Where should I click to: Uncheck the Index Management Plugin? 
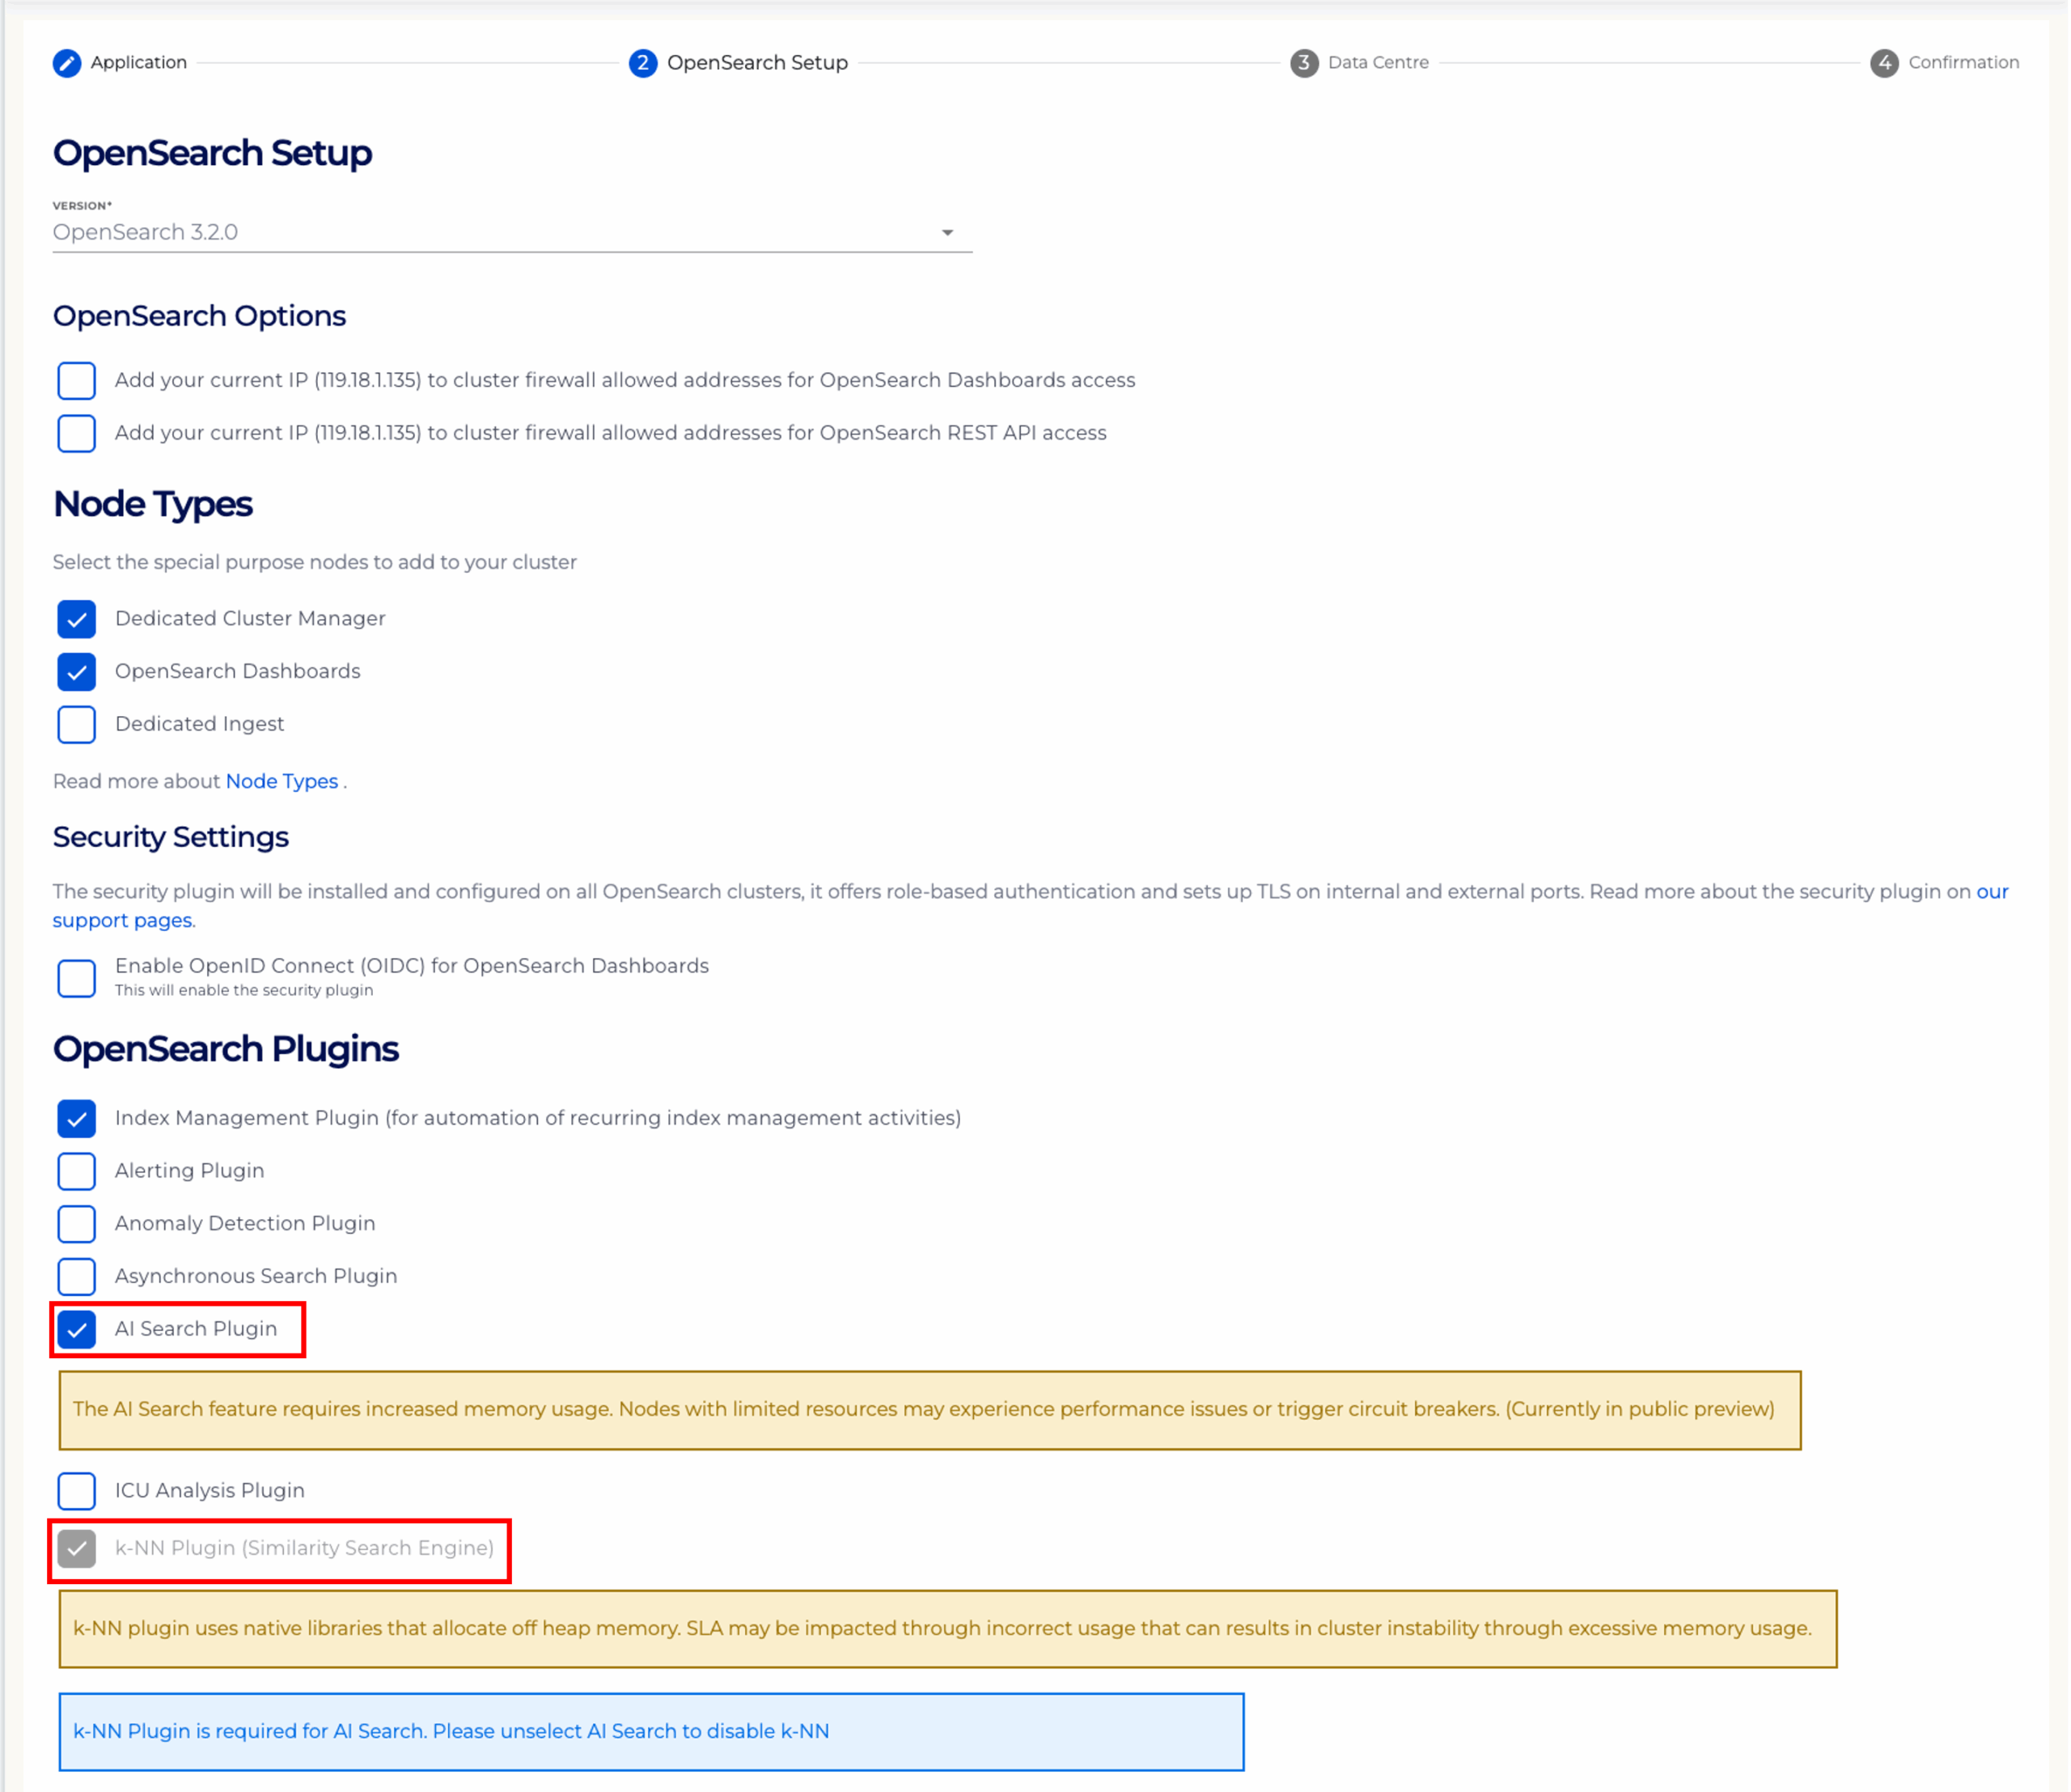pos(76,1118)
